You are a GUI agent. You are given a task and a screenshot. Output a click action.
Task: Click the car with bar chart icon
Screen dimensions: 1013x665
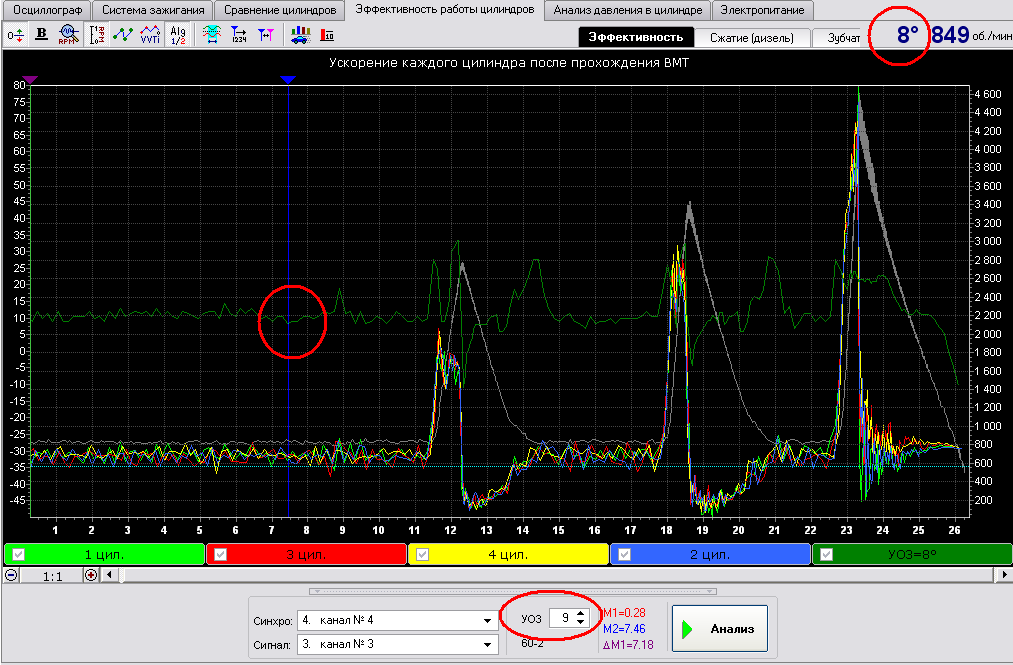pos(300,35)
